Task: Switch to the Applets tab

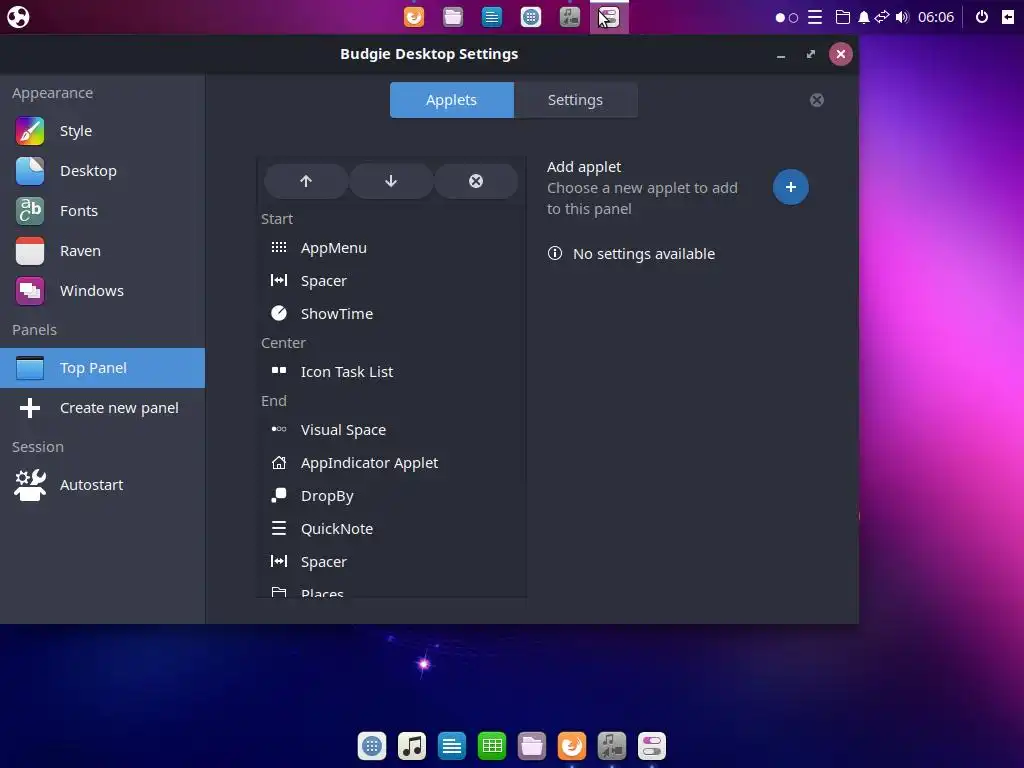Action: (x=451, y=100)
